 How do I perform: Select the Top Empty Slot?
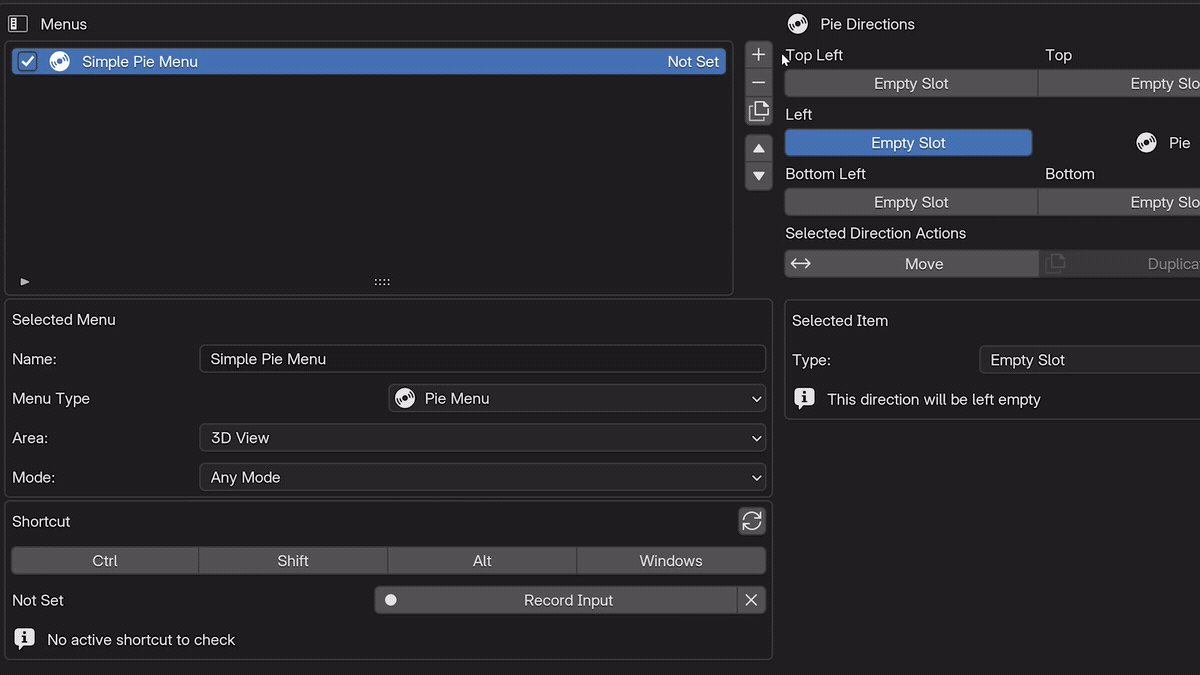(x=1119, y=84)
